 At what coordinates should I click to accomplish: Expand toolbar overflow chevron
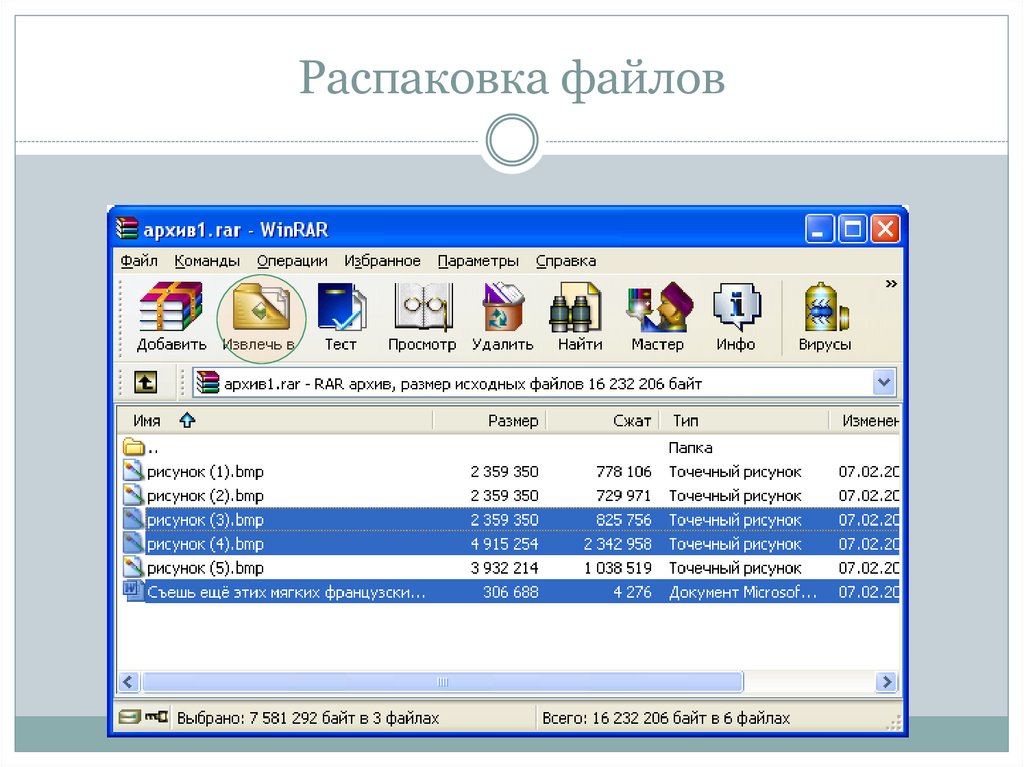coord(891,284)
